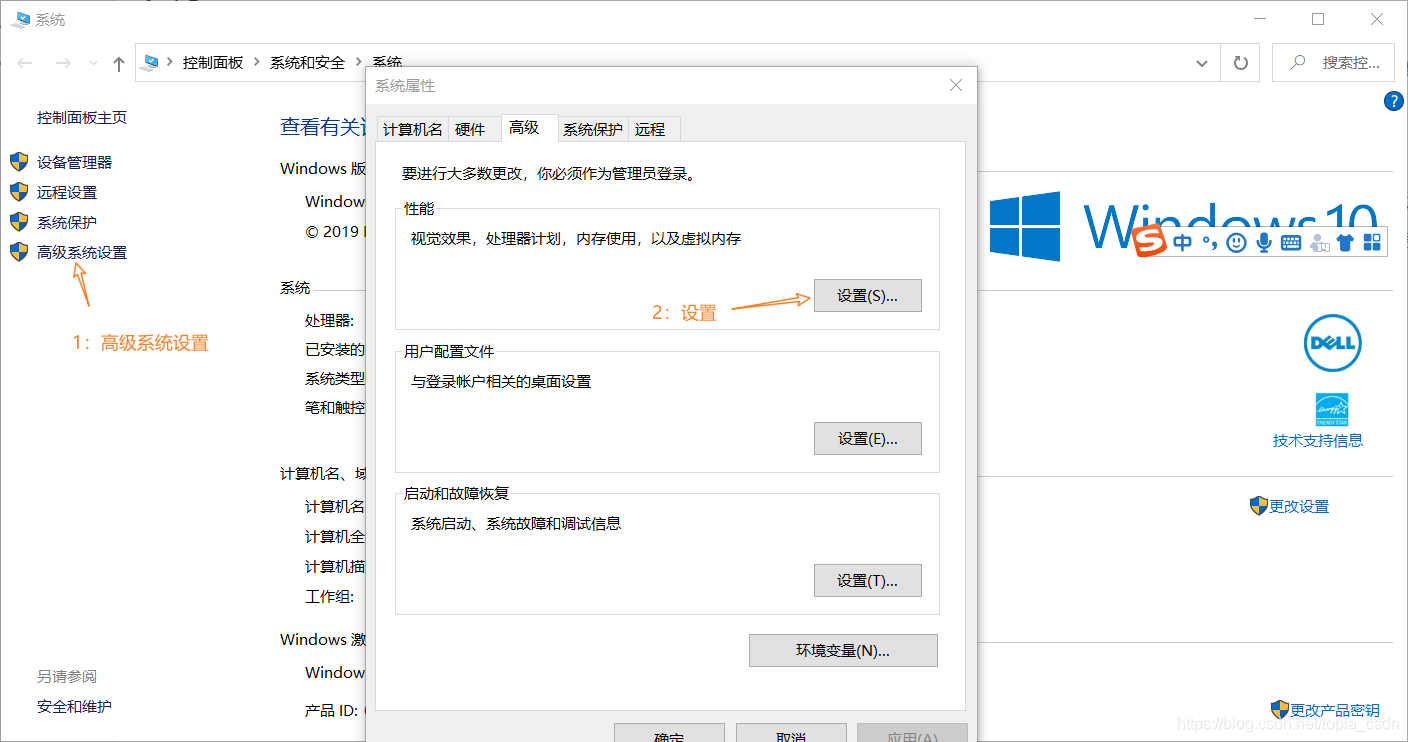Close the System Properties dialog
This screenshot has height=742, width=1408.
click(x=956, y=86)
